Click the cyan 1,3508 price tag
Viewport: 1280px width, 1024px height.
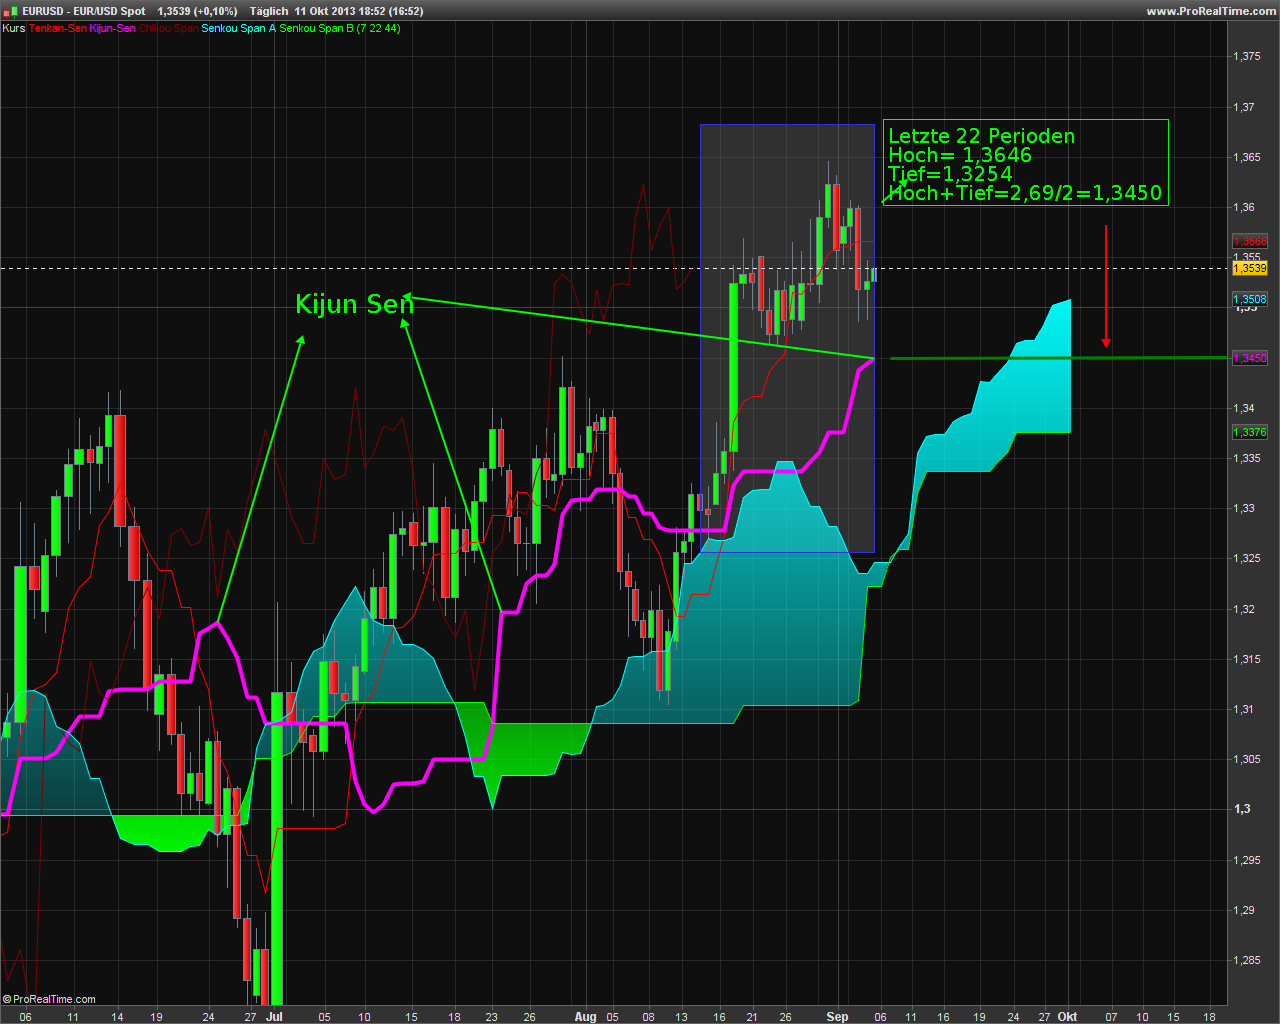(x=1250, y=299)
